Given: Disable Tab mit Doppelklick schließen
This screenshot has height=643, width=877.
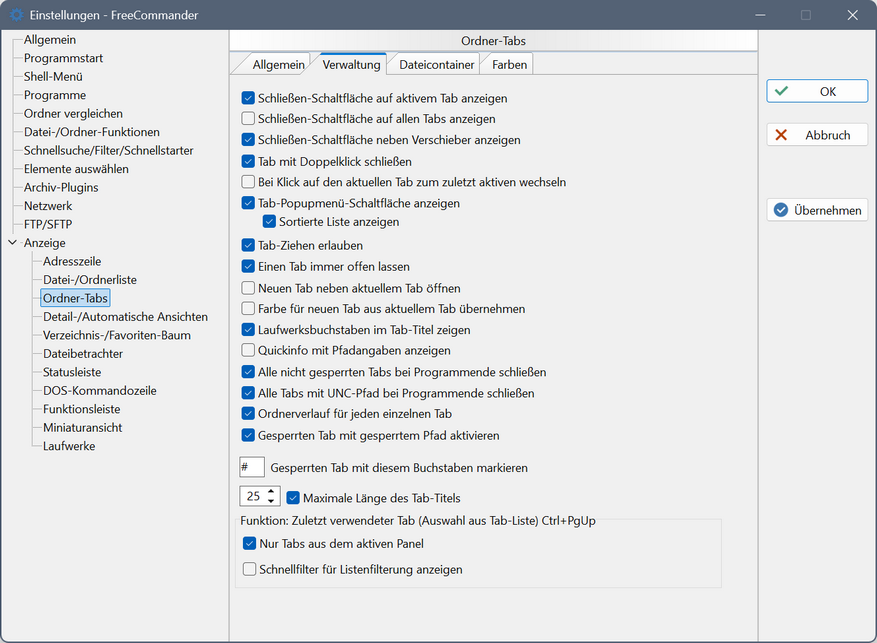Looking at the screenshot, I should point(248,161).
